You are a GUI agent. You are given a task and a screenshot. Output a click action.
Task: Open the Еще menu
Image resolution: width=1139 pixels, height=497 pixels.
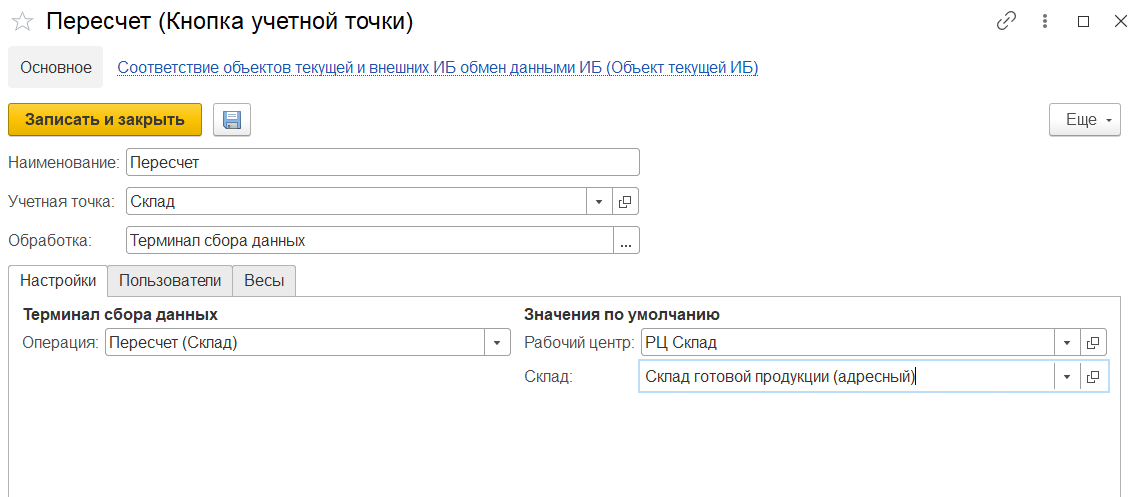(1084, 120)
